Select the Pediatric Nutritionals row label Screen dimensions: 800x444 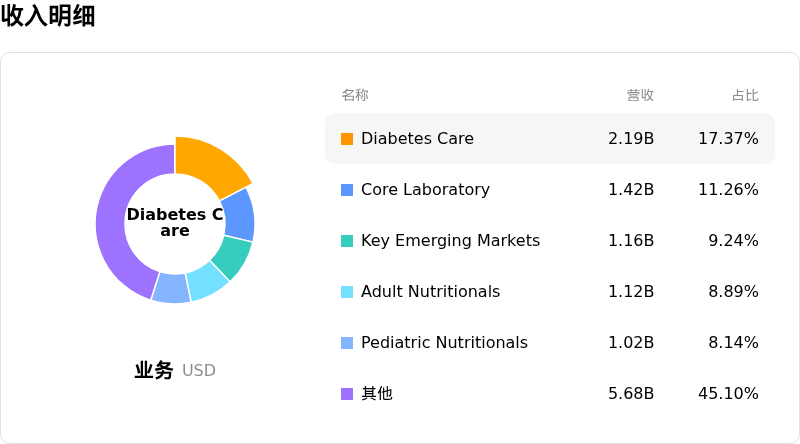(x=444, y=342)
